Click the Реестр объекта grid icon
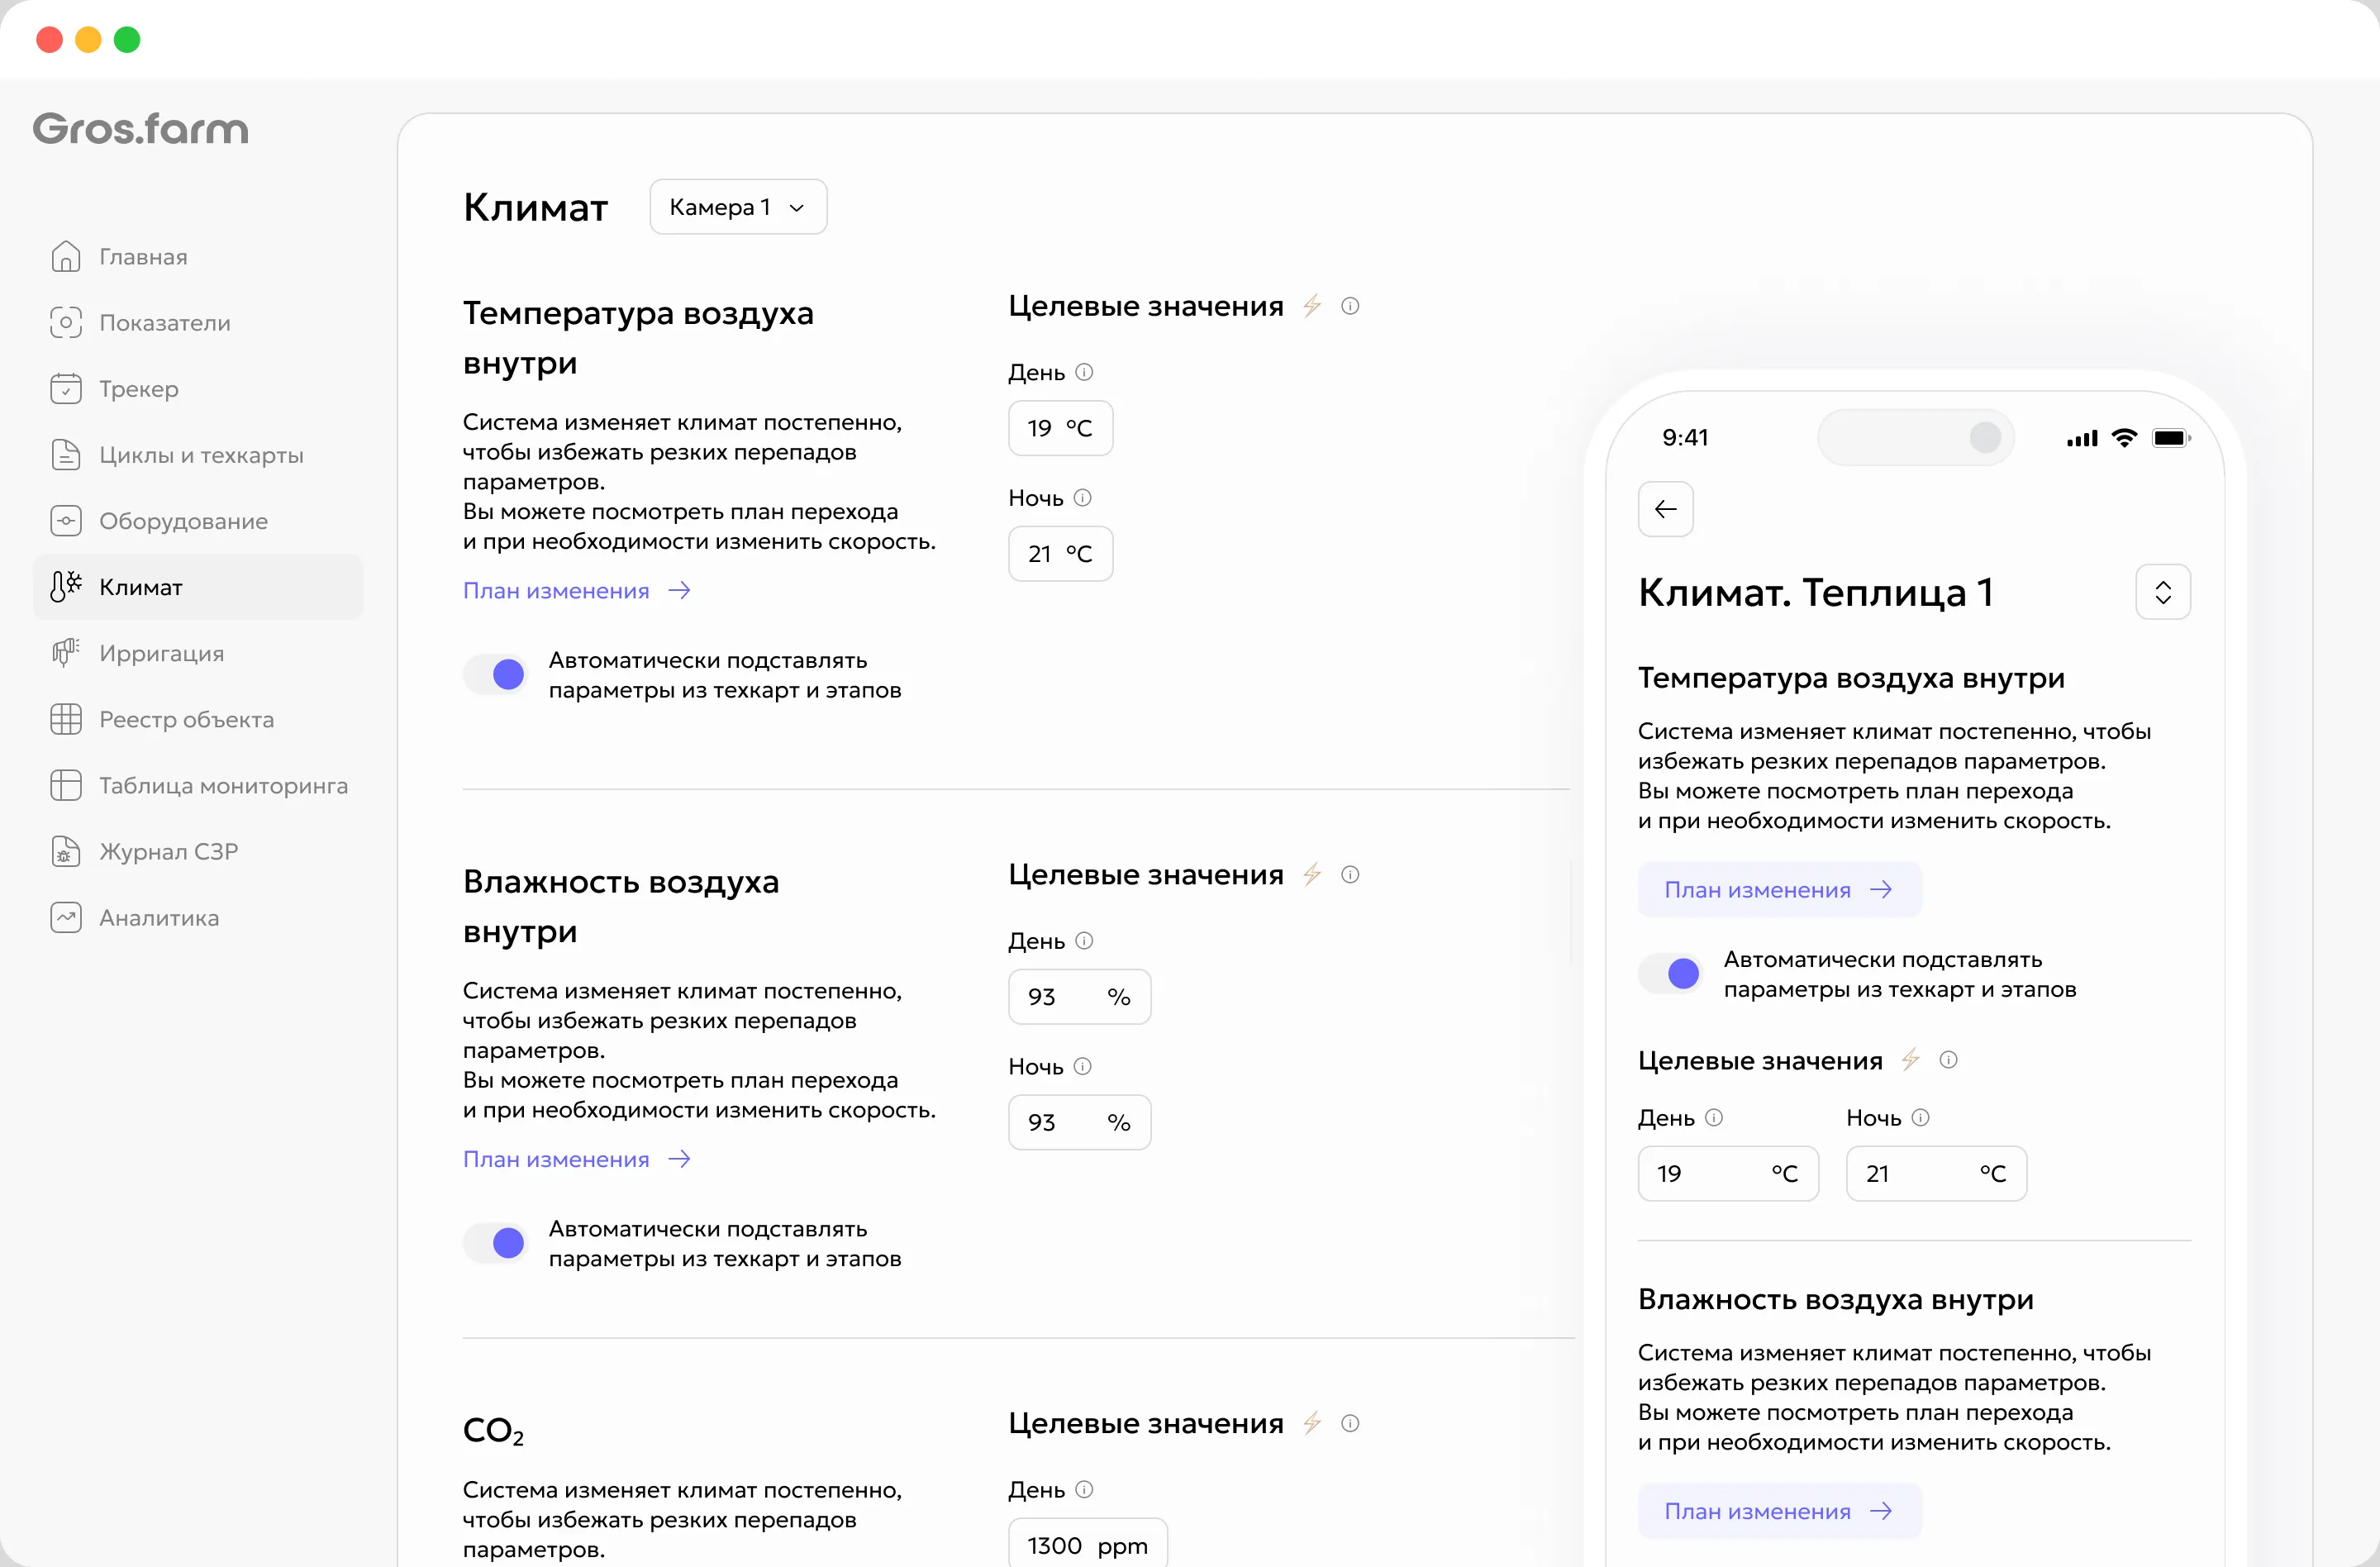 click(66, 719)
